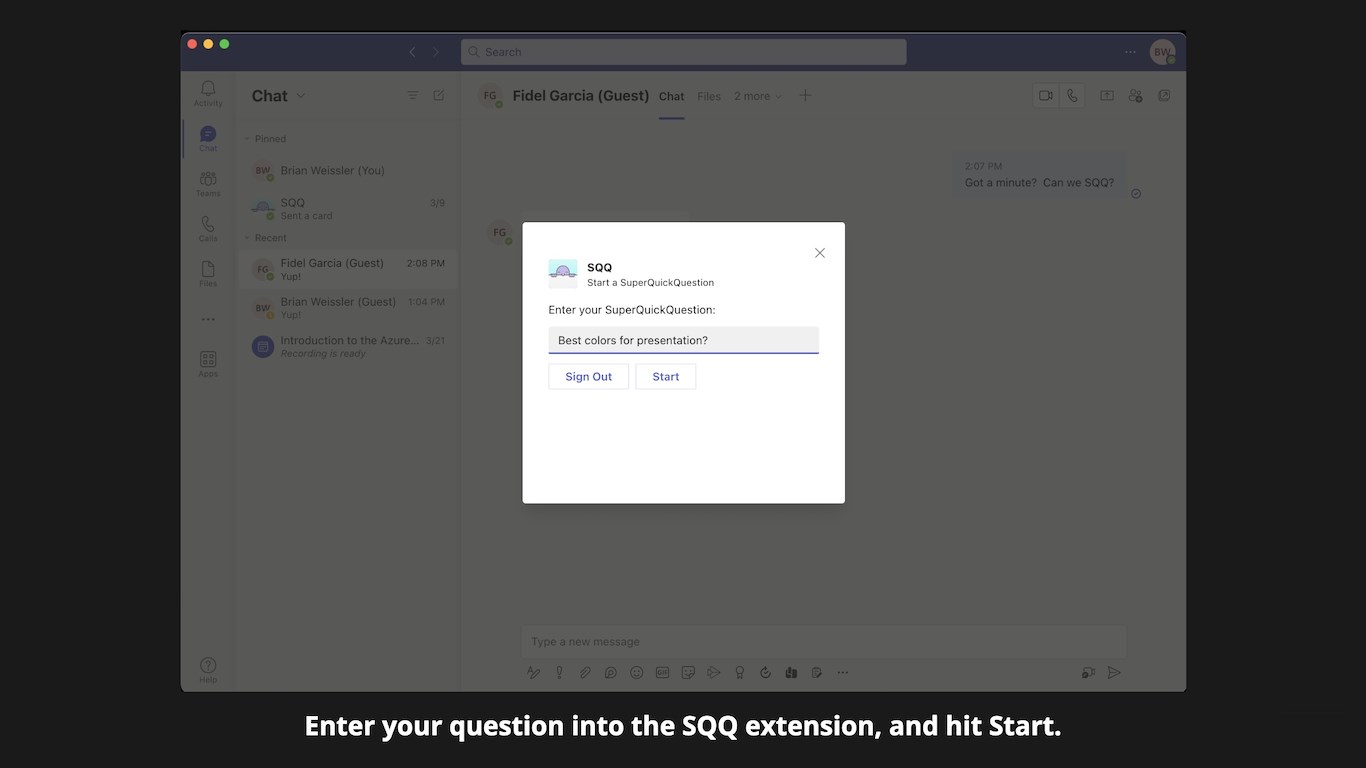Open the Brian Weissler (Guest) chat
Viewport: 1366px width, 768px height.
[x=347, y=308]
